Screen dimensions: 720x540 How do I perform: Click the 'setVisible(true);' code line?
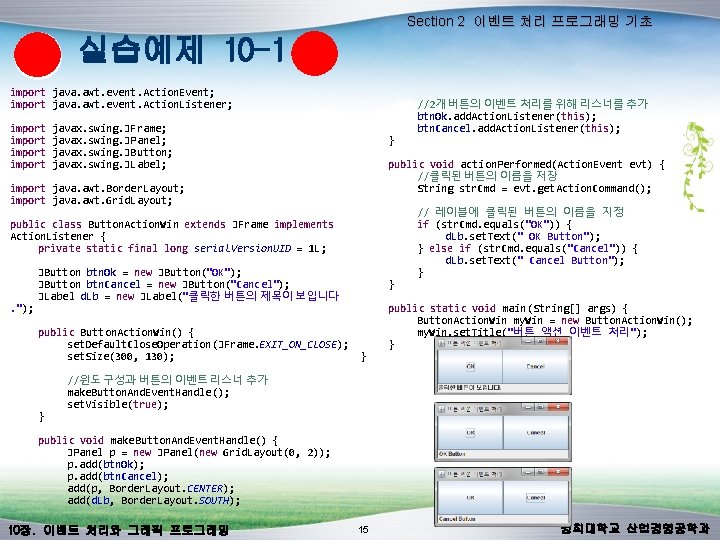(118, 405)
